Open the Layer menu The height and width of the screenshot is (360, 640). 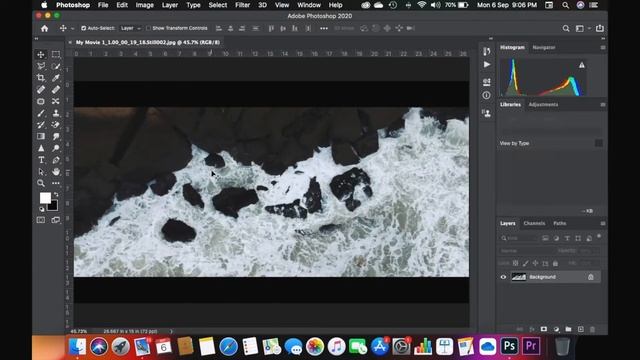pyautogui.click(x=169, y=5)
